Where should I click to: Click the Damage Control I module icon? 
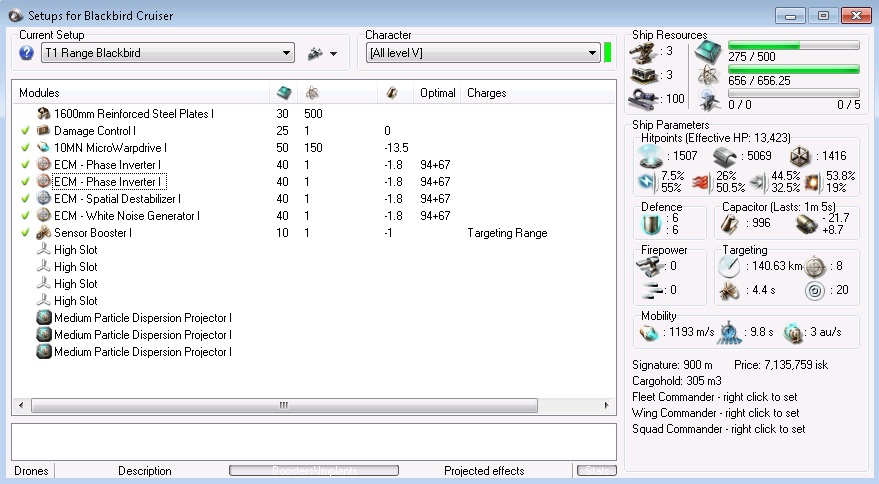pos(43,131)
